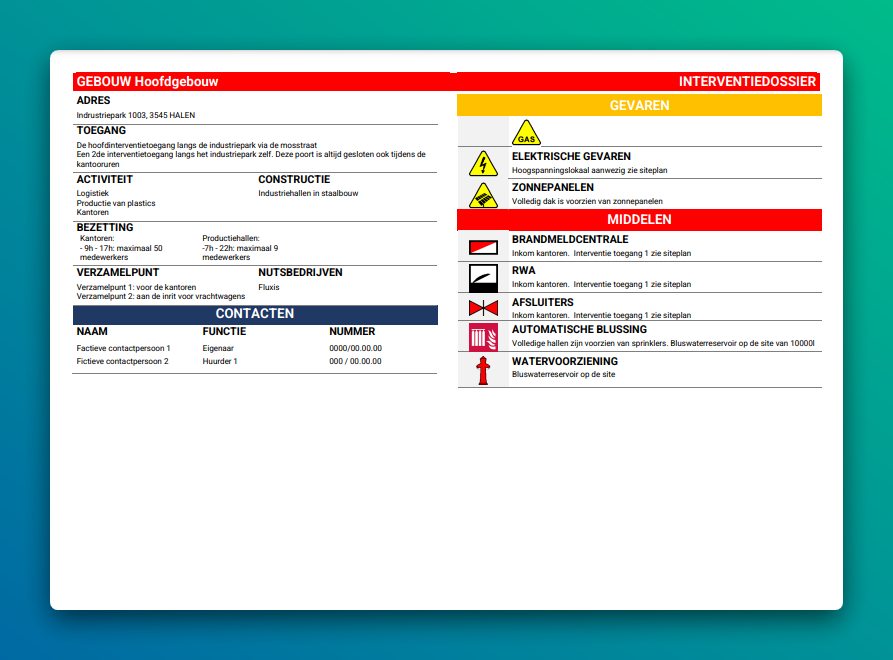Click the Fluxis utility company entry
The image size is (893, 660).
click(269, 287)
